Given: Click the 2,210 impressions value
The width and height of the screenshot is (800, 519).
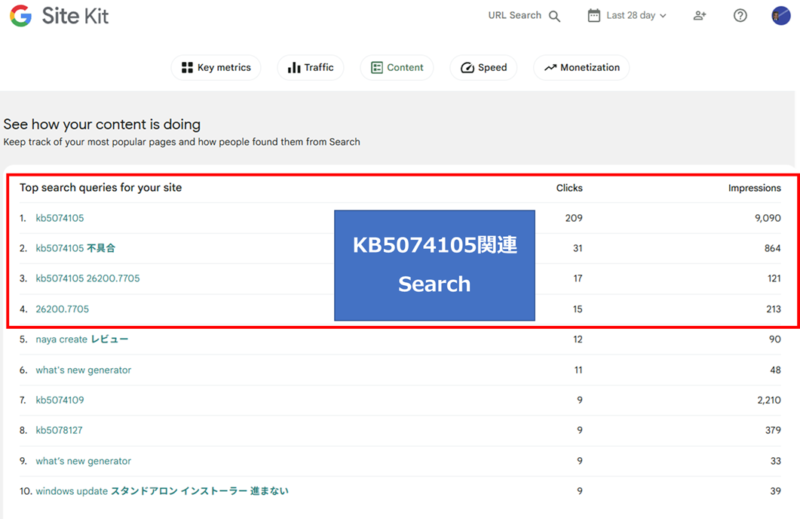Looking at the screenshot, I should pyautogui.click(x=768, y=400).
